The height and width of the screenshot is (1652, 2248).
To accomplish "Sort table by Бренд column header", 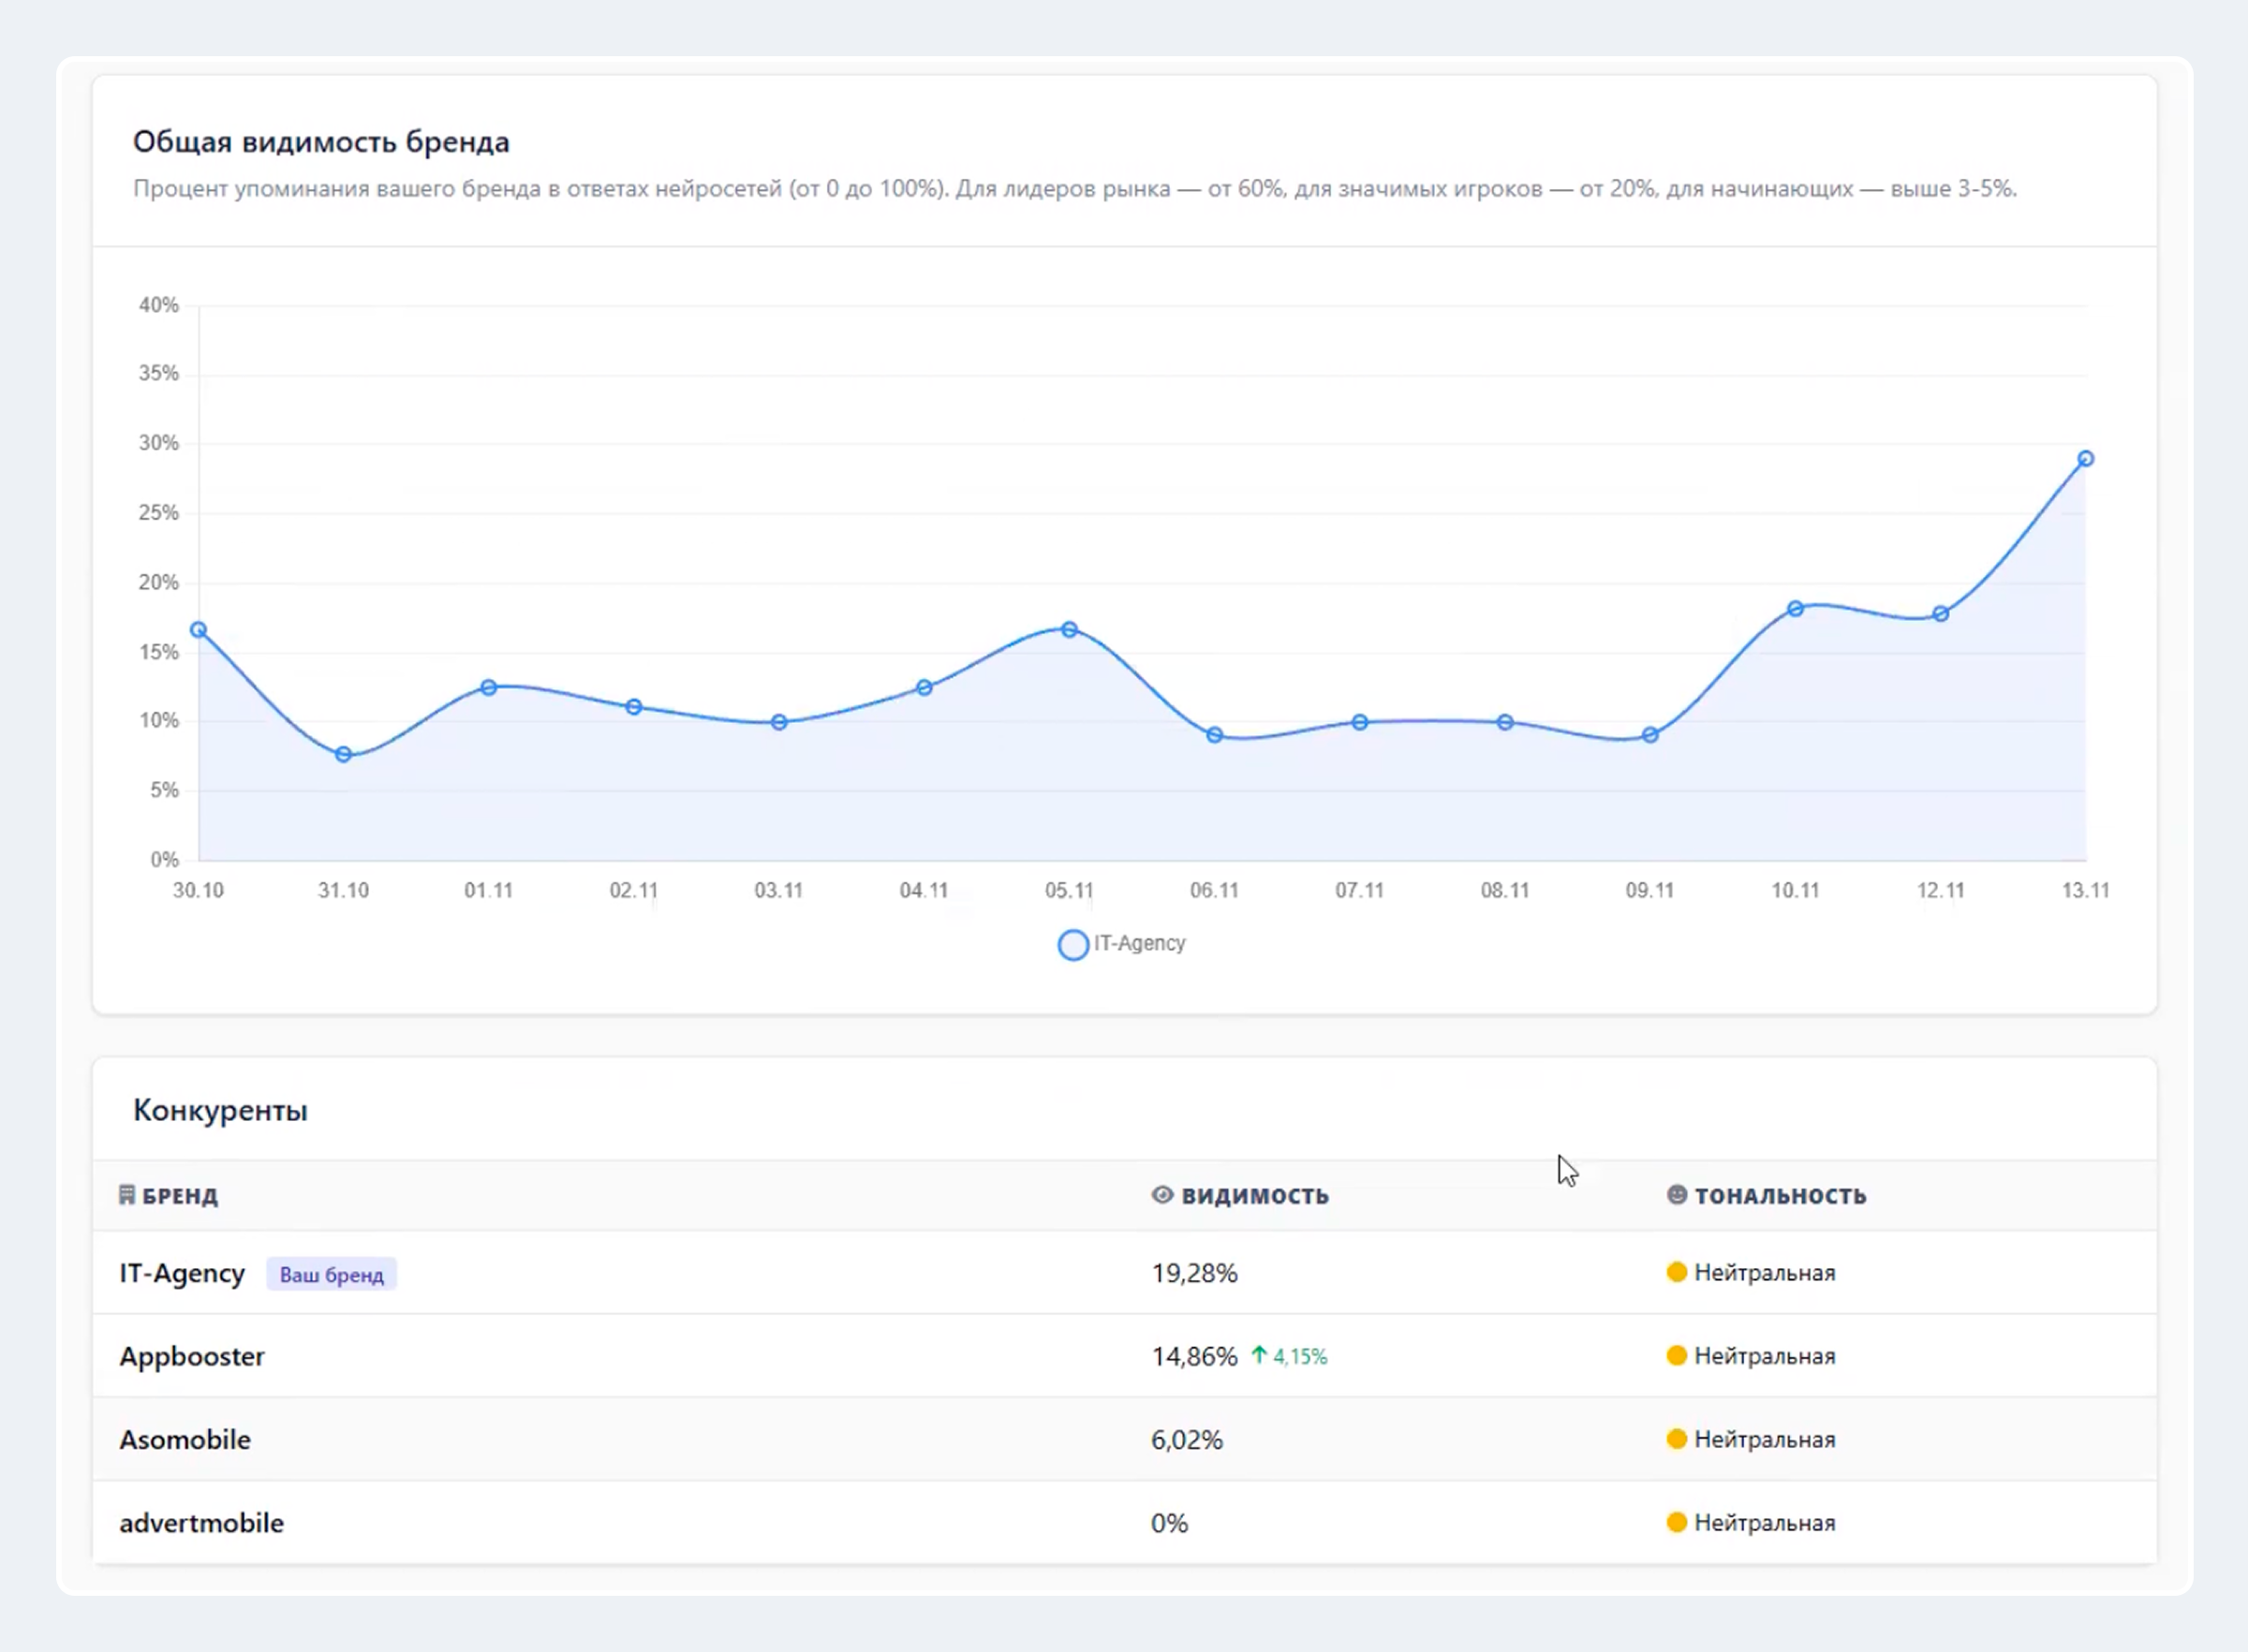I will point(179,1196).
